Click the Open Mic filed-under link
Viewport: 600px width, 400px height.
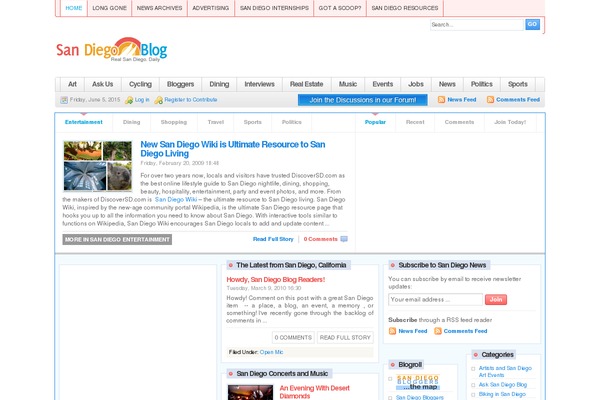point(271,352)
